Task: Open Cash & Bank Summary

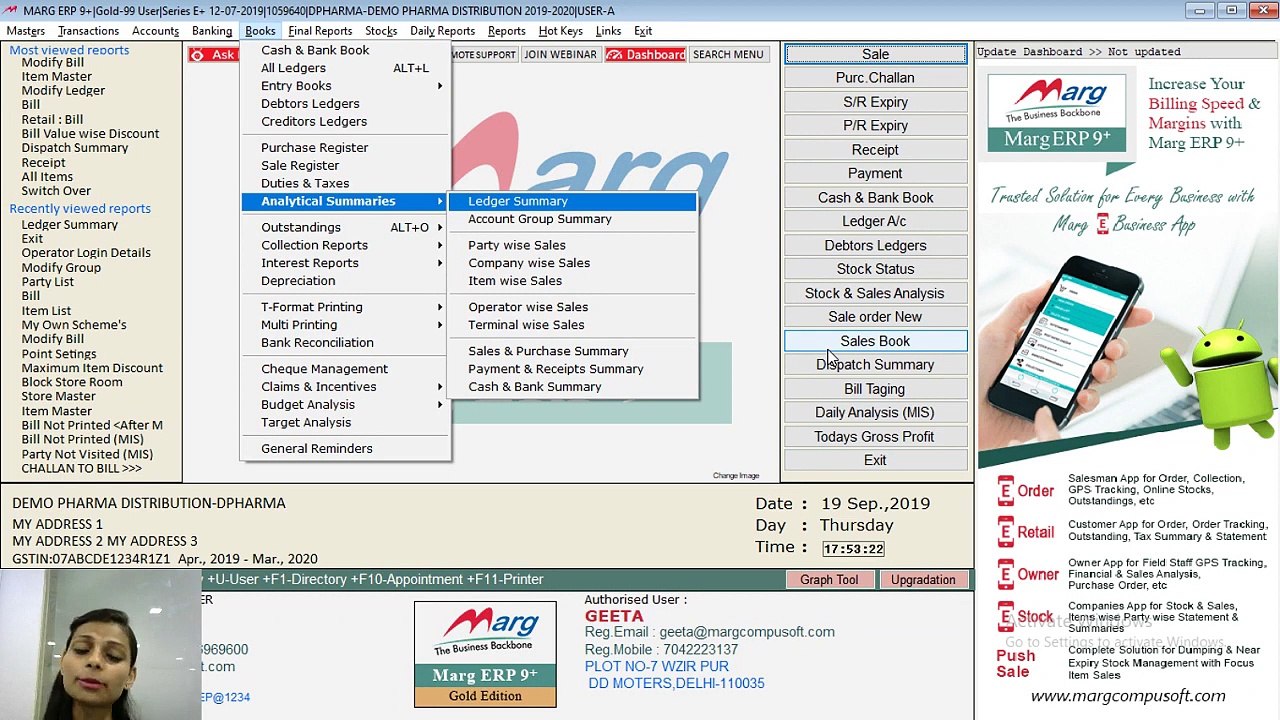Action: pos(572,387)
